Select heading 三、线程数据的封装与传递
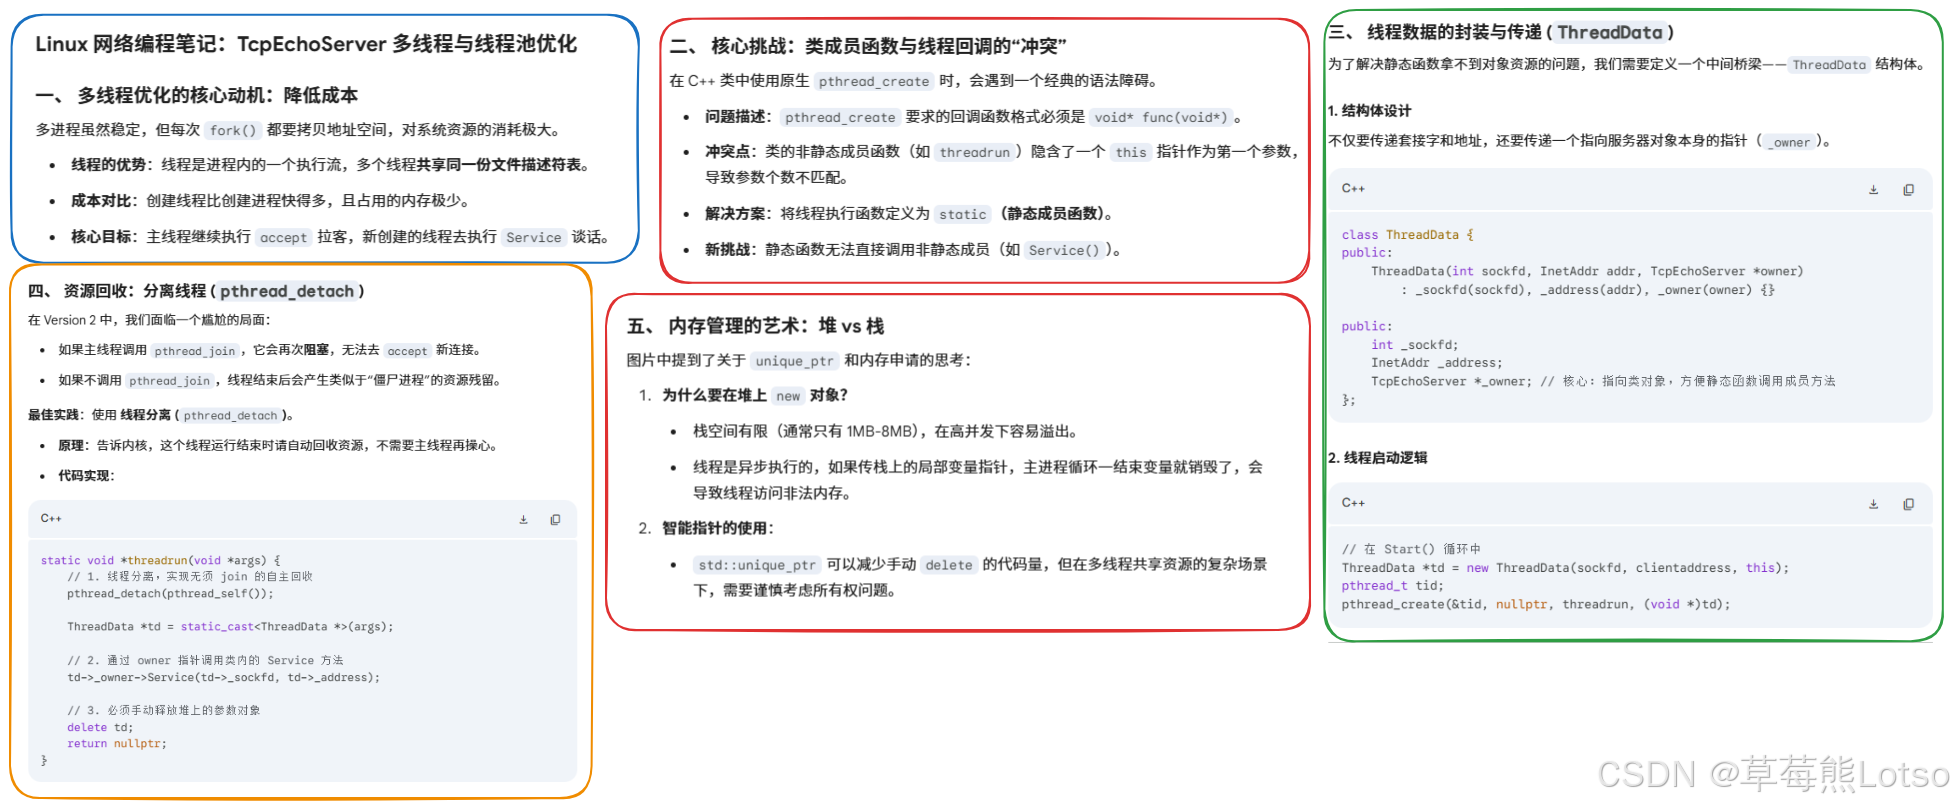The width and height of the screenshot is (1954, 808). click(x=1501, y=32)
